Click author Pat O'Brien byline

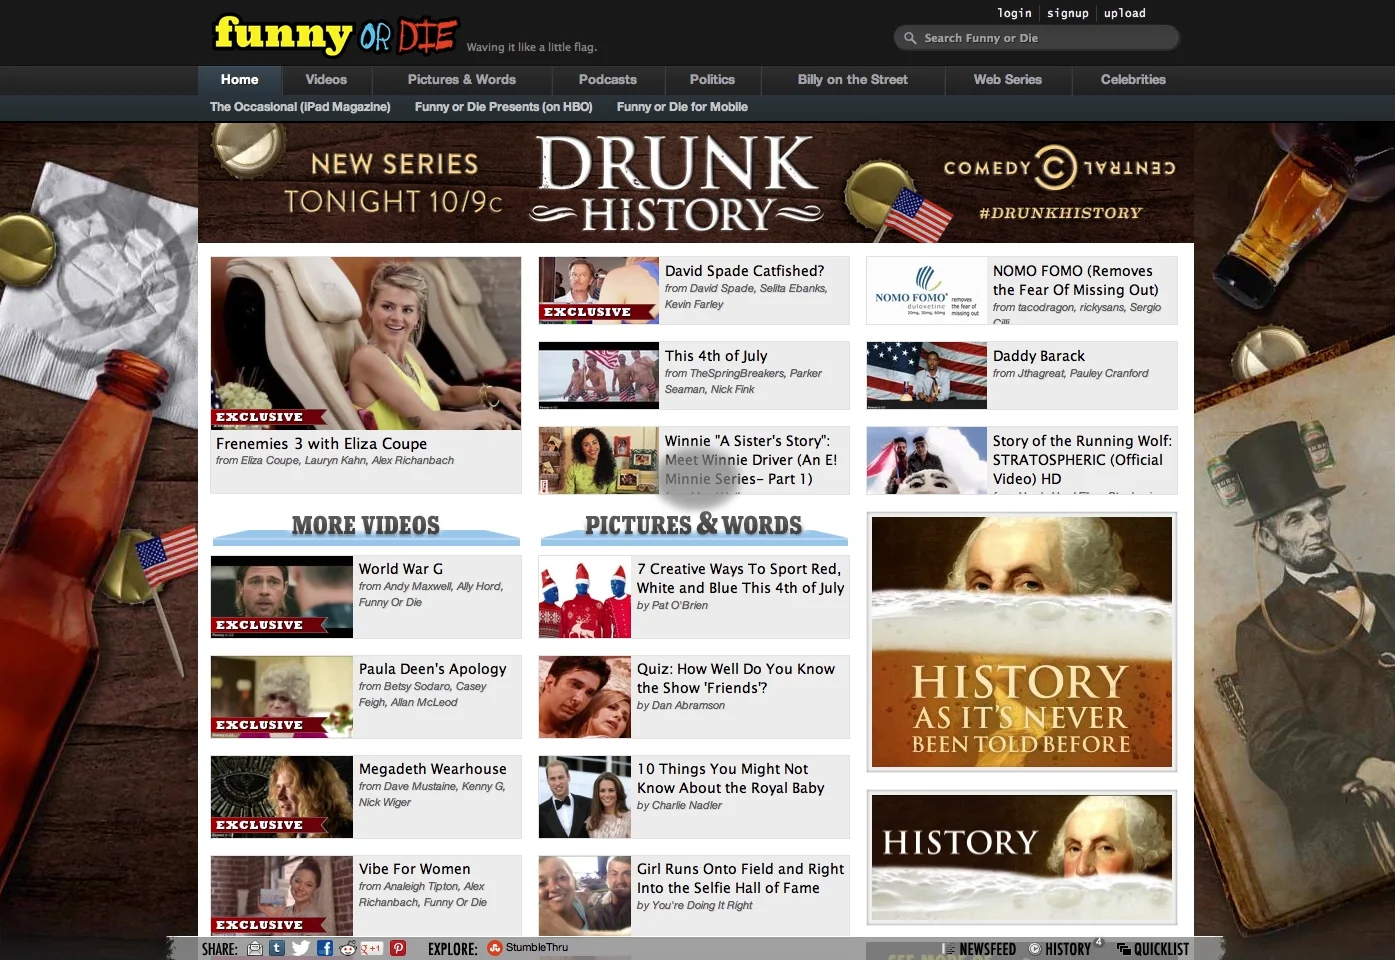pyautogui.click(x=672, y=606)
